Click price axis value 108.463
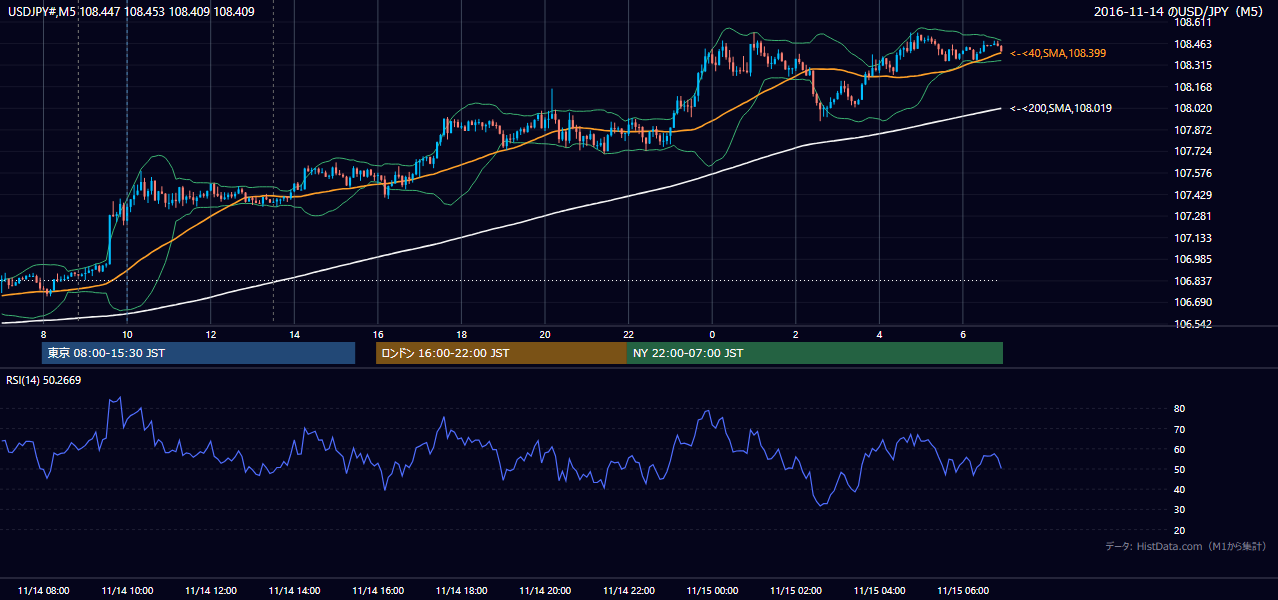This screenshot has width=1278, height=600. click(x=1192, y=44)
